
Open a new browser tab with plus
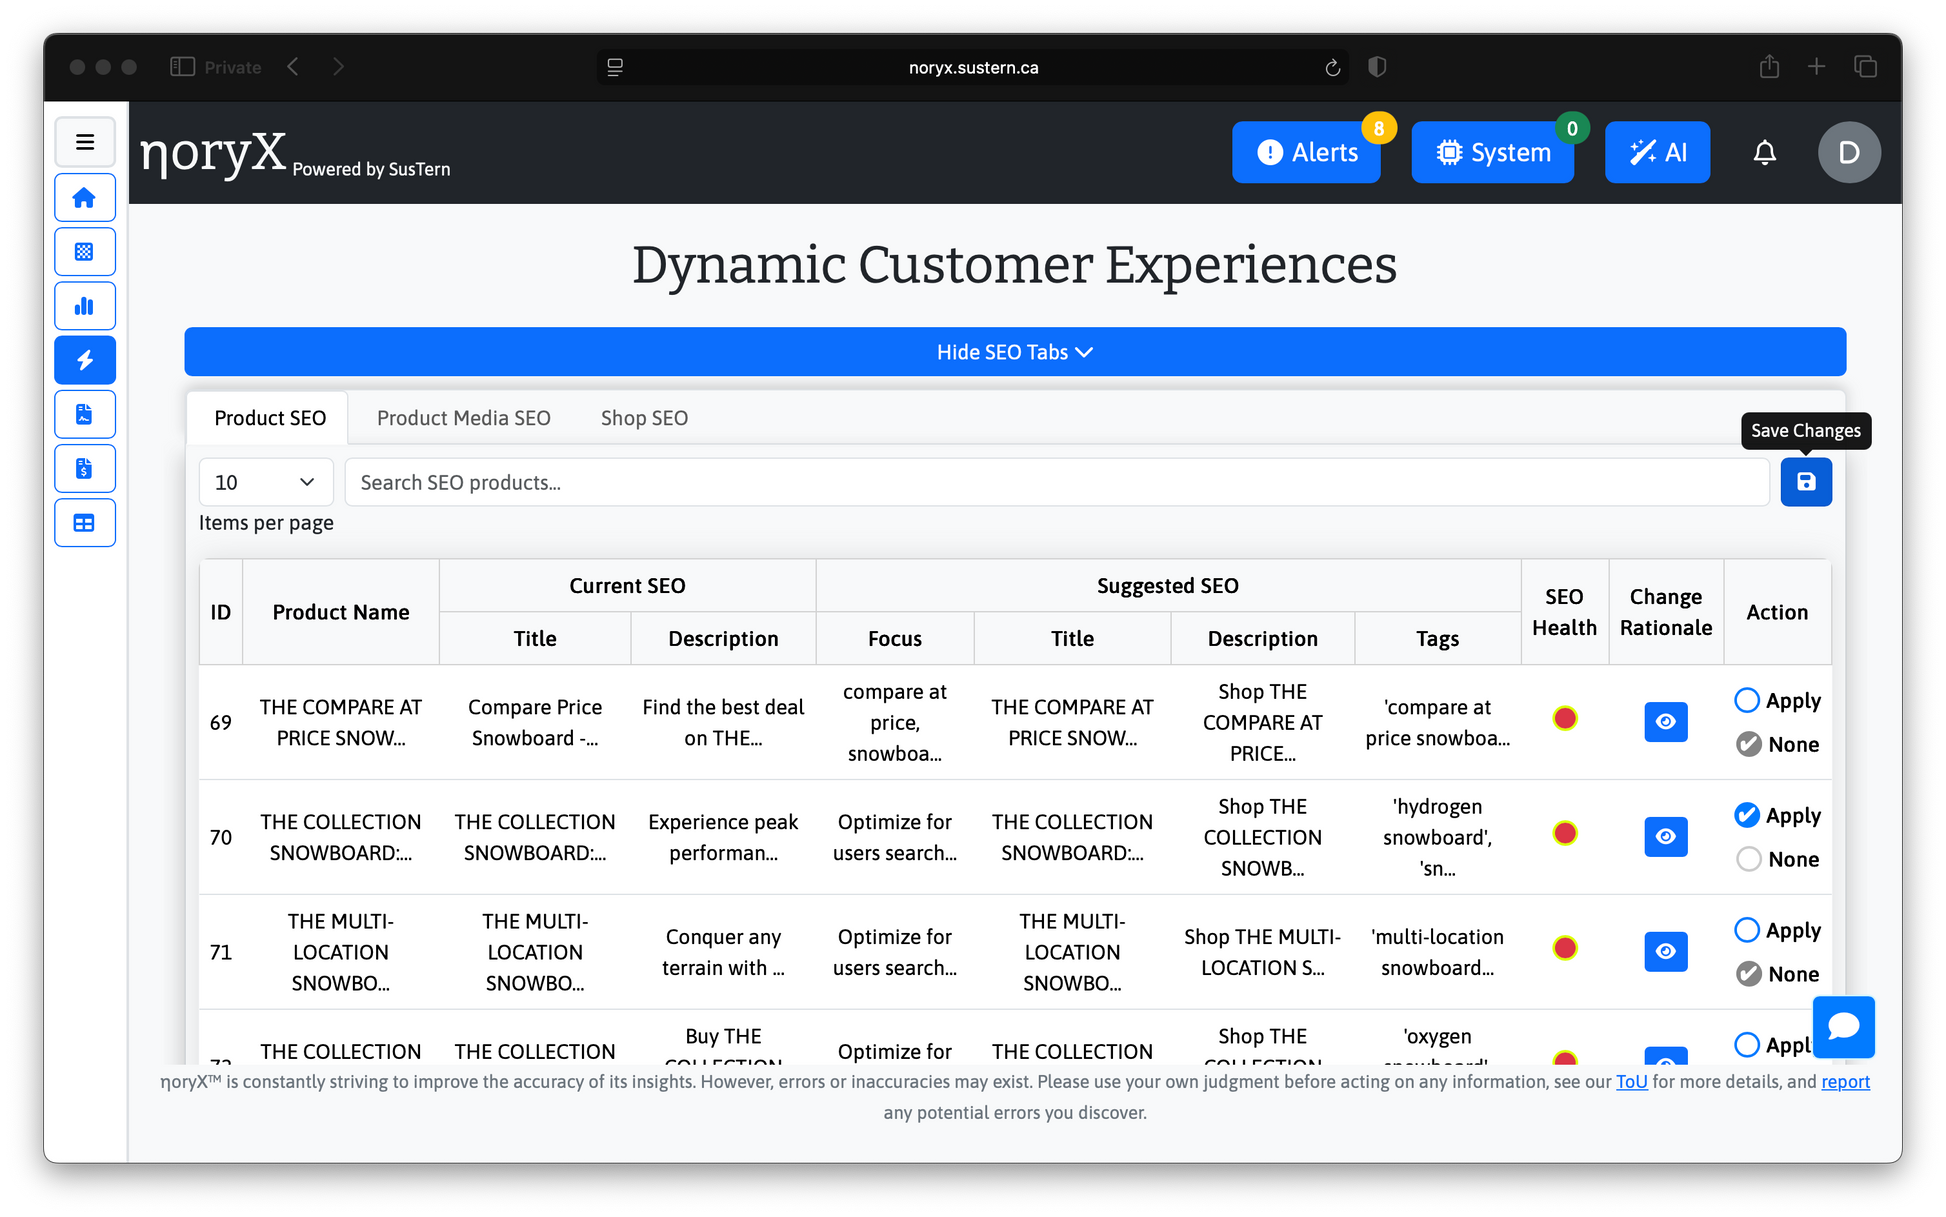coord(1817,67)
